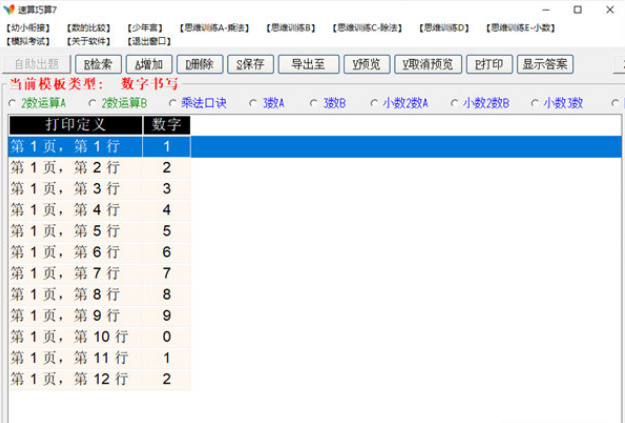This screenshot has height=423, width=625.
Task: Select the 小数3数 radio button
Action: pyautogui.click(x=535, y=103)
